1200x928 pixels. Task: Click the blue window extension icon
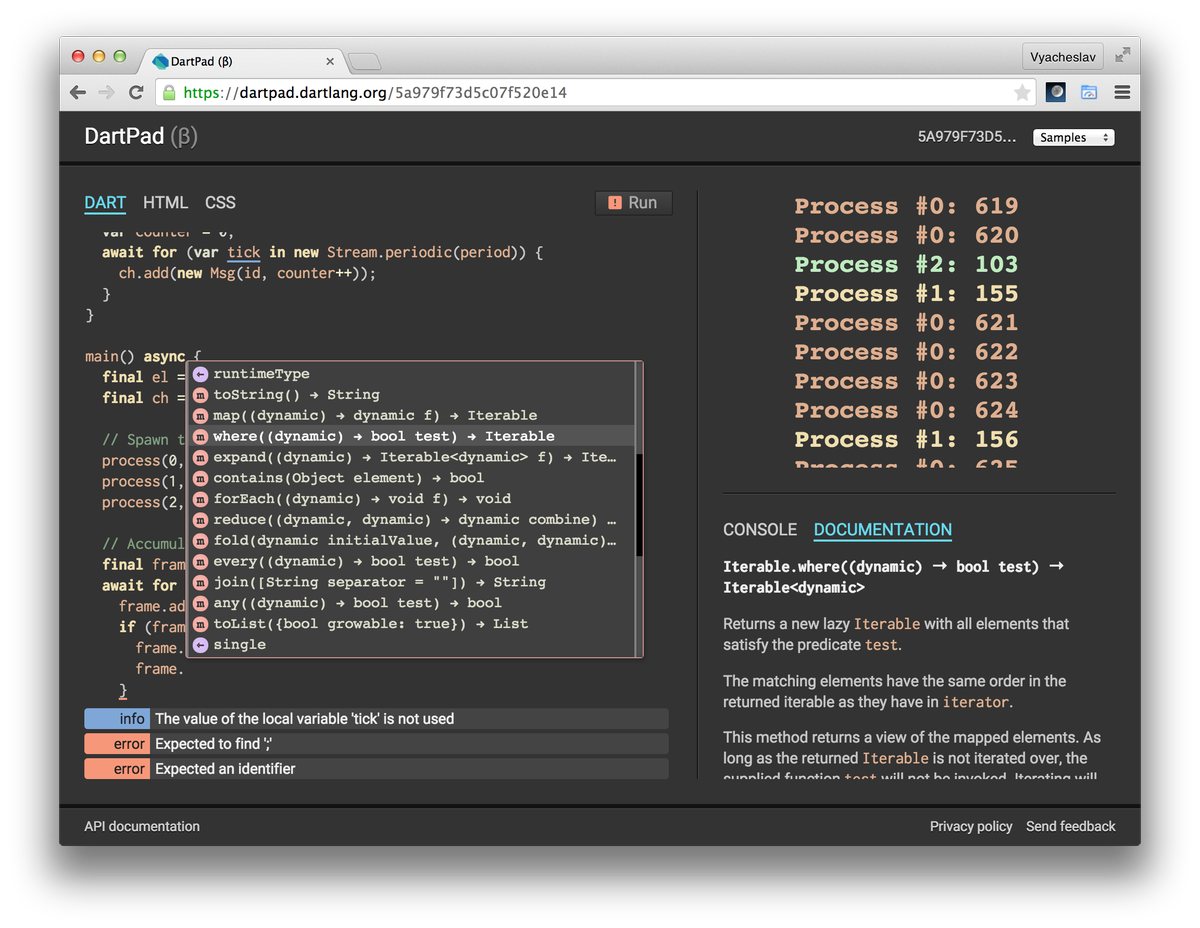(1089, 92)
